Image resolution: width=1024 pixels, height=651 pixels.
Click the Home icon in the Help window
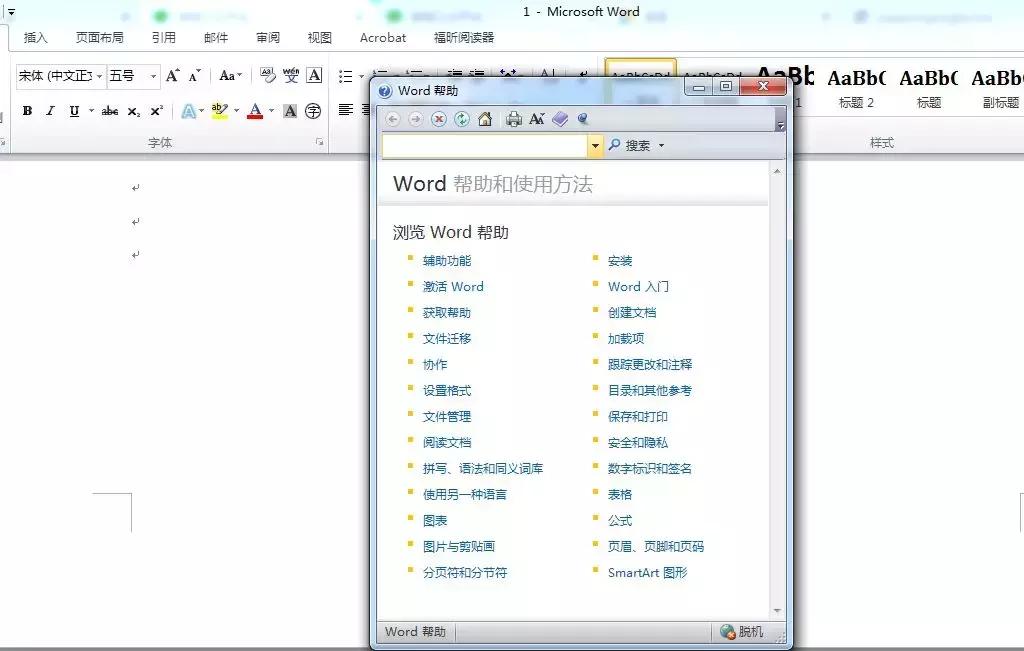coord(484,119)
